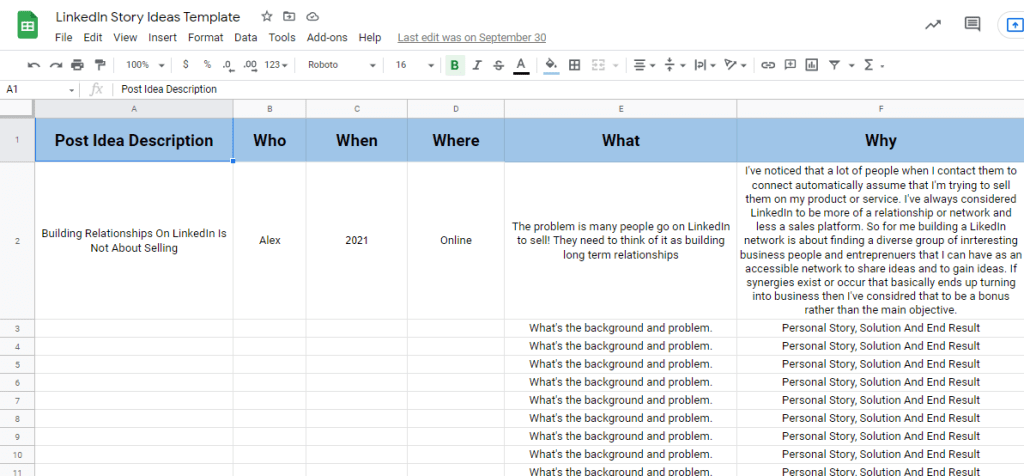Open the fill color picker
This screenshot has width=1024, height=476.
pos(551,65)
